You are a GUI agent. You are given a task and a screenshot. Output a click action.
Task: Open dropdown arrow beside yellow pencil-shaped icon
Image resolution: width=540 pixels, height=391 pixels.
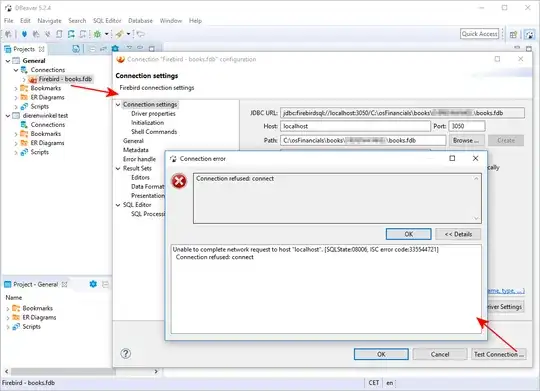coord(128,34)
